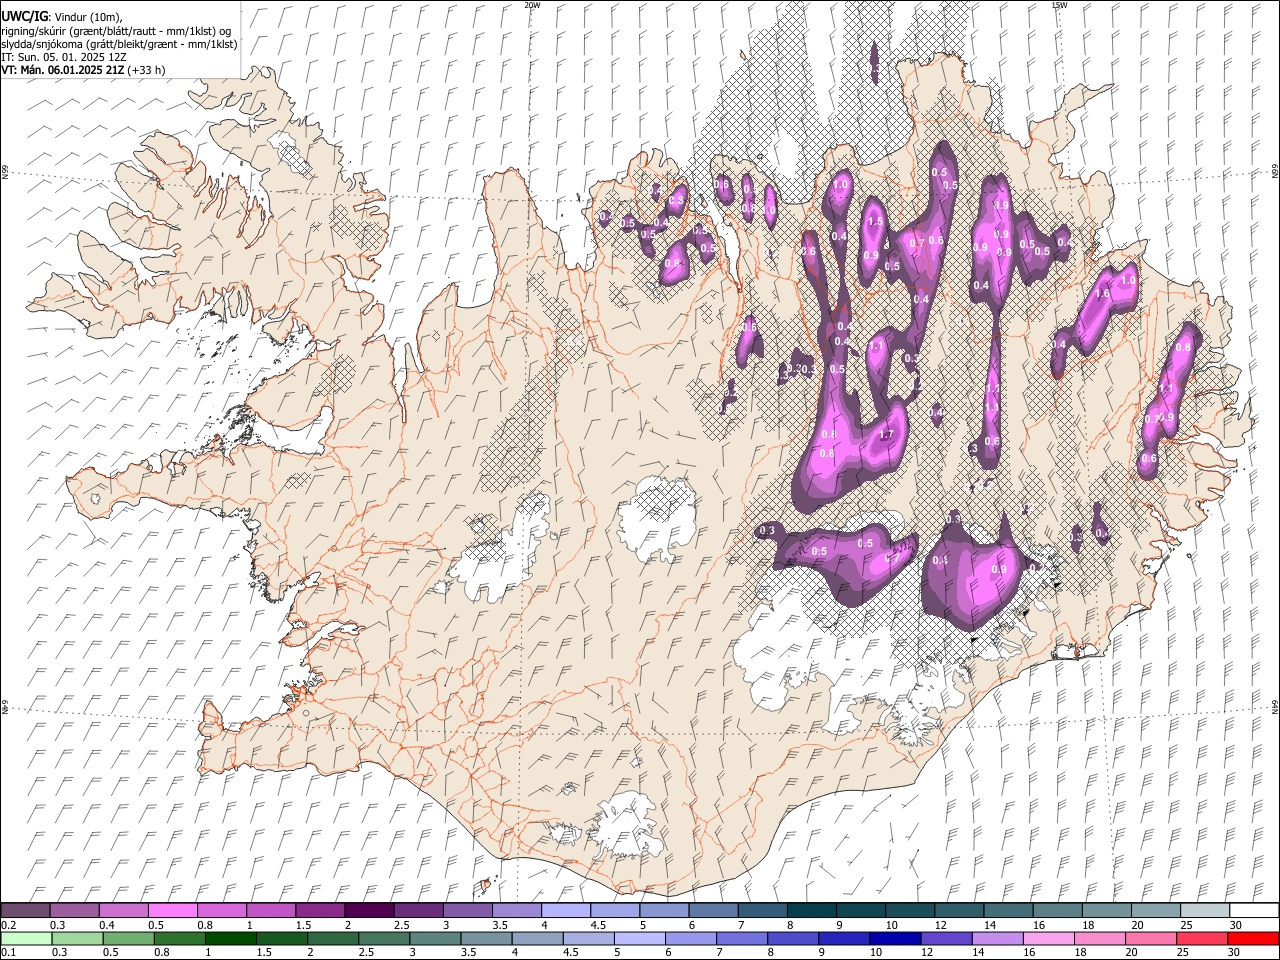
Task: Click the lilac 14–16 swatch in lower legend row
Action: click(x=997, y=939)
